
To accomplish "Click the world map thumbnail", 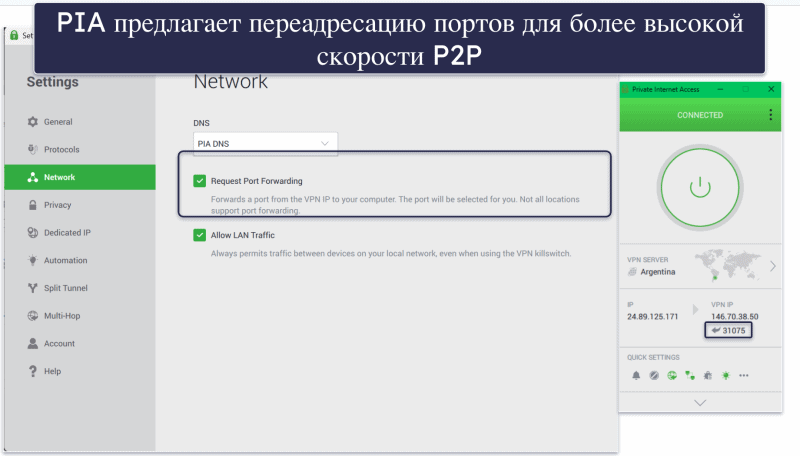I will click(729, 265).
